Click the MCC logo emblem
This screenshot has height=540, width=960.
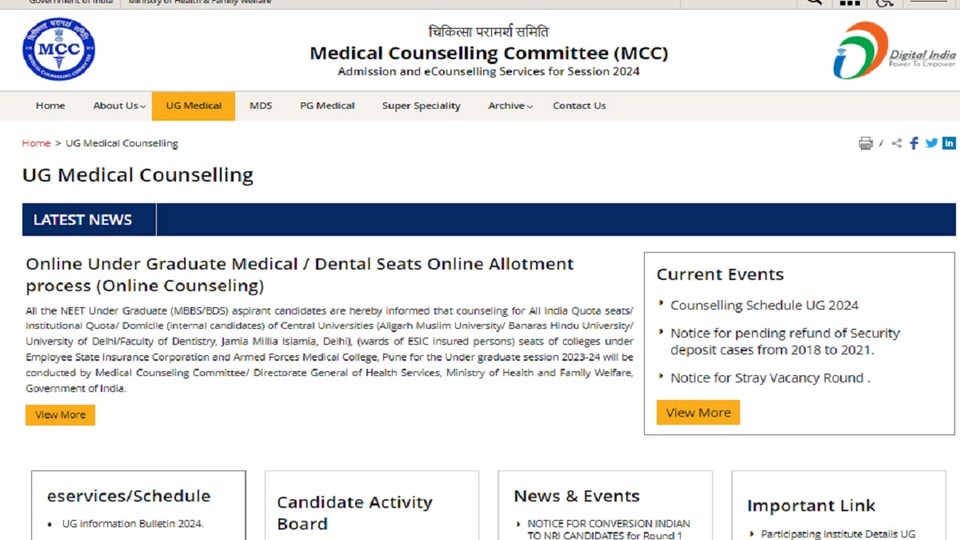point(59,49)
